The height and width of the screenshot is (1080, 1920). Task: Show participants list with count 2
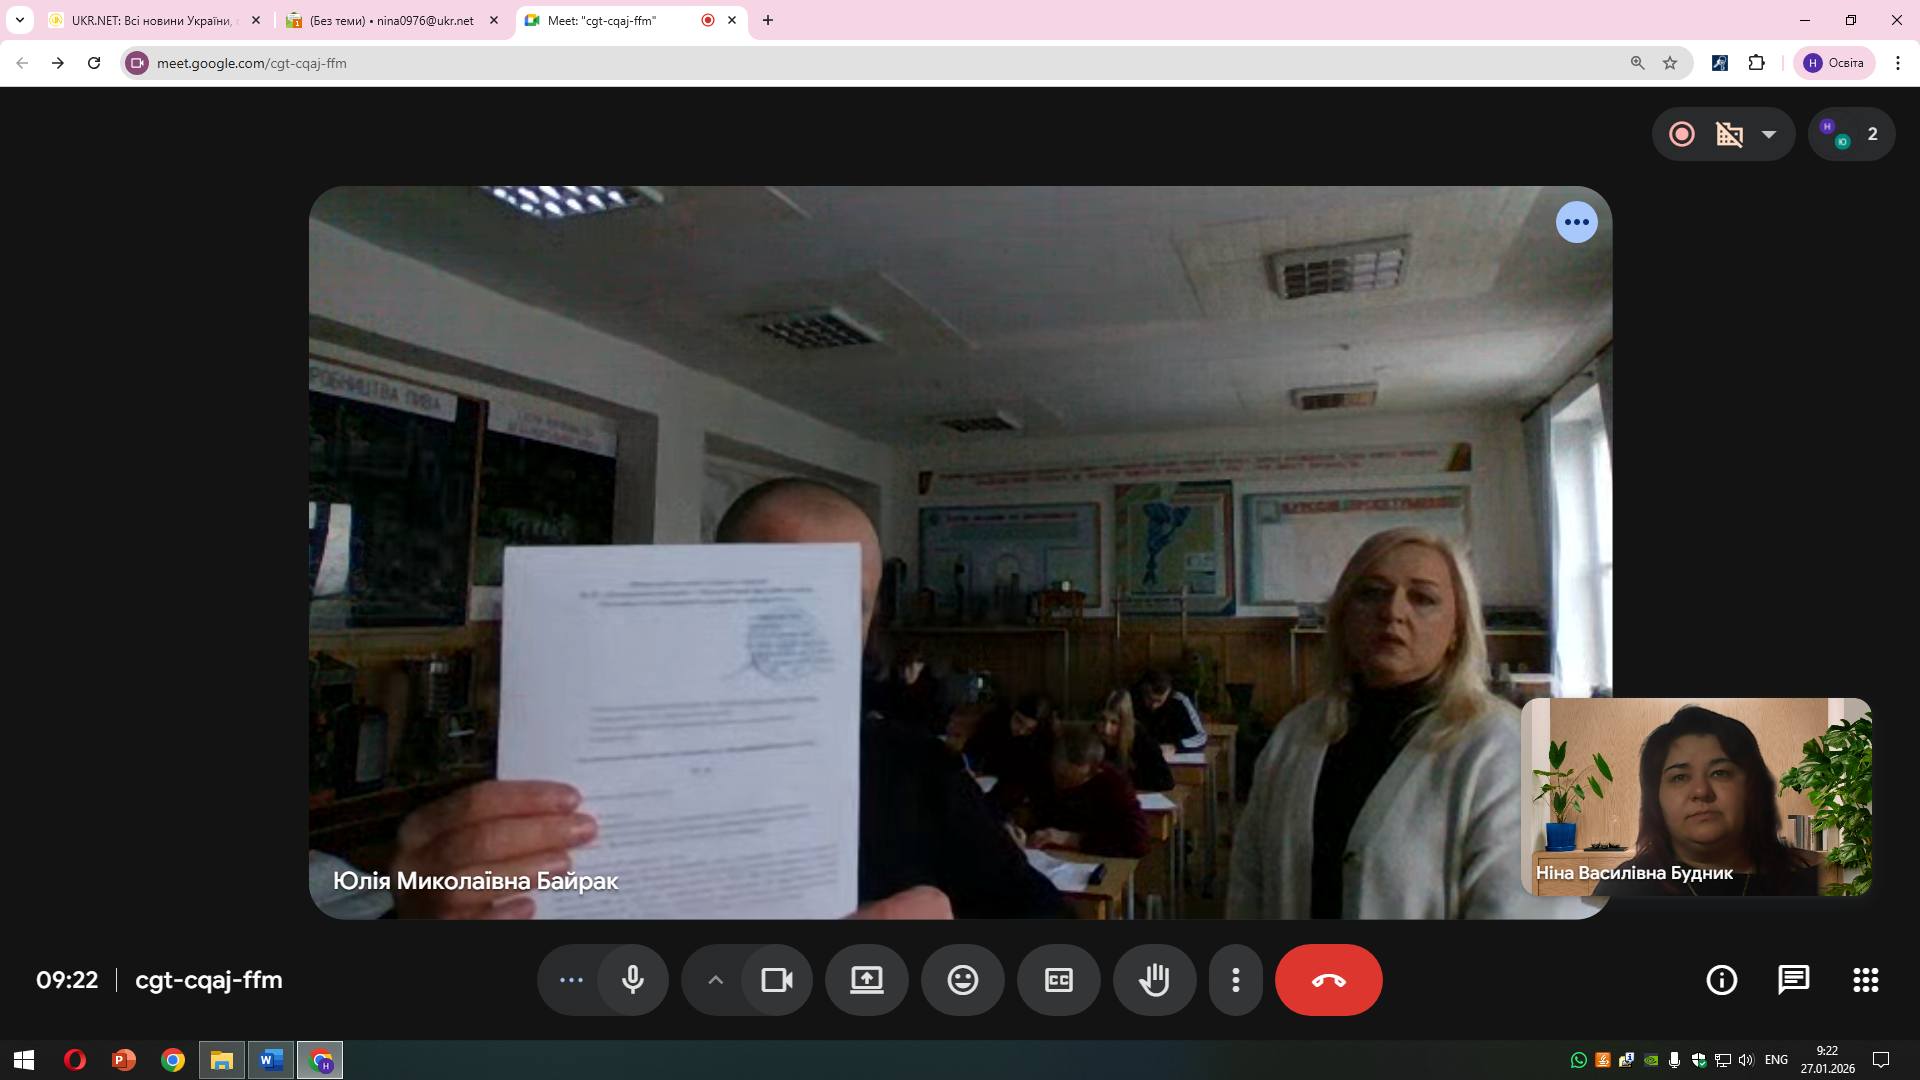[x=1852, y=134]
